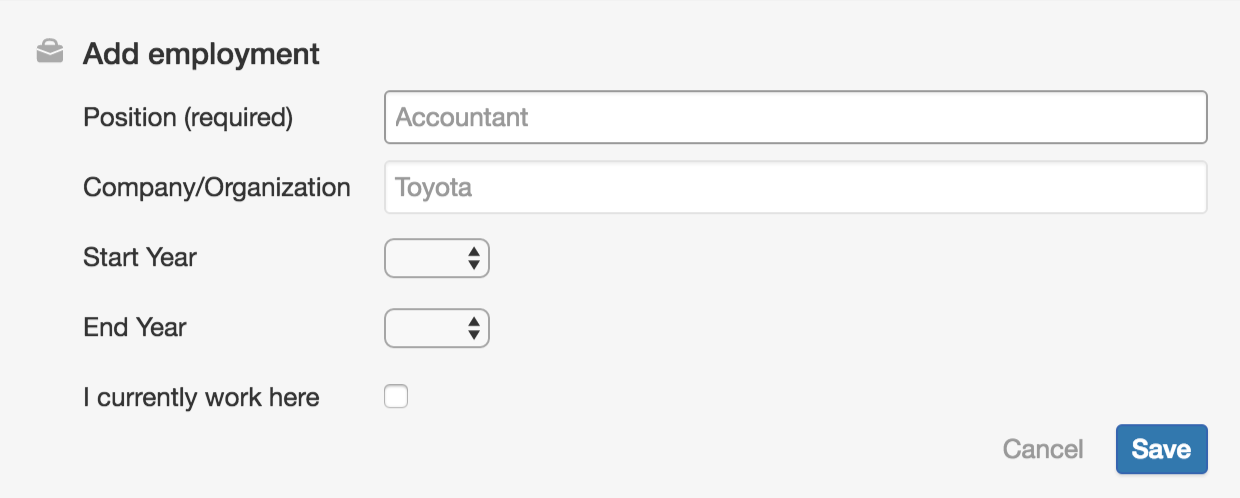Click the End Year label
The image size is (1240, 498).
coord(135,327)
